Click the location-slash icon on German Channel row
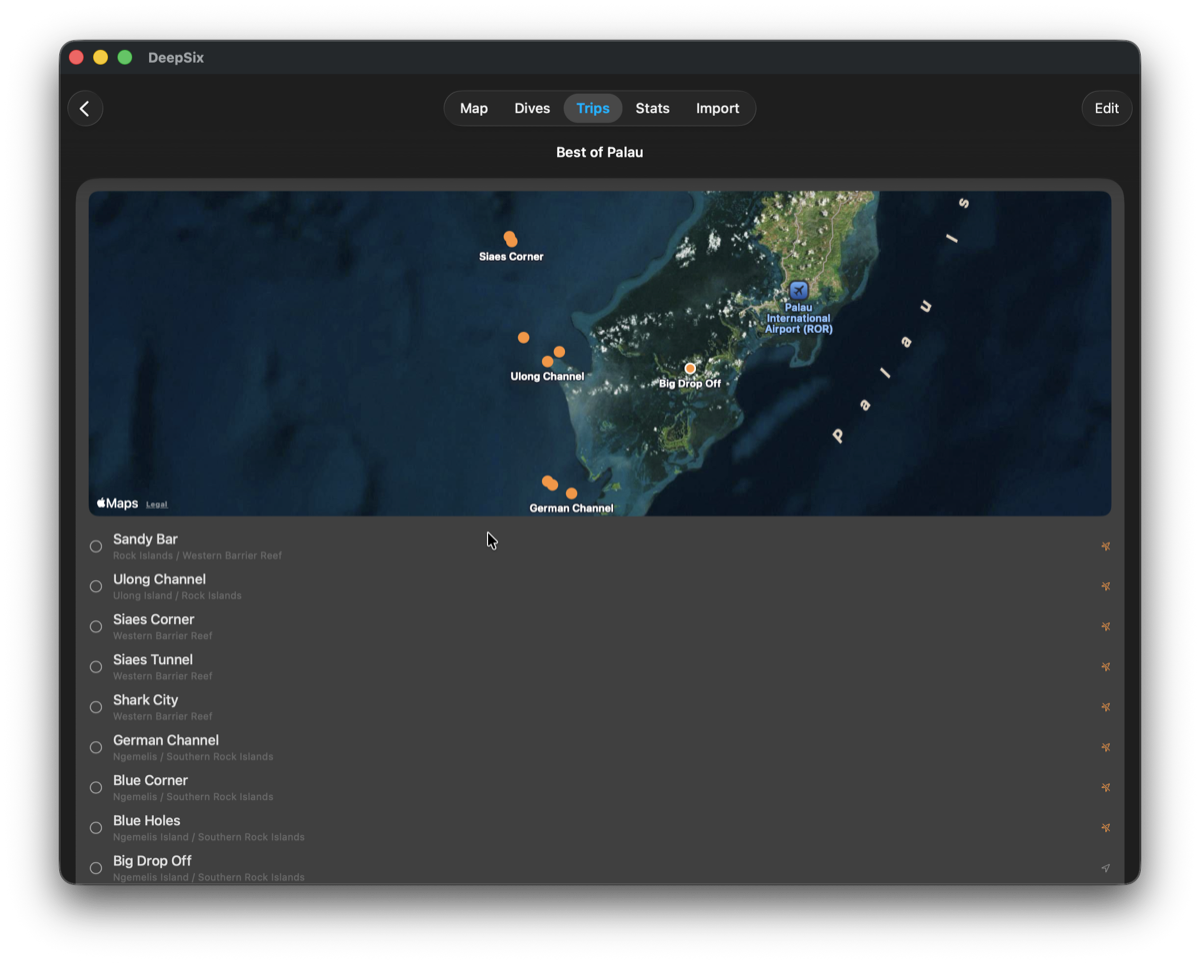Image resolution: width=1200 pixels, height=963 pixels. (x=1105, y=747)
